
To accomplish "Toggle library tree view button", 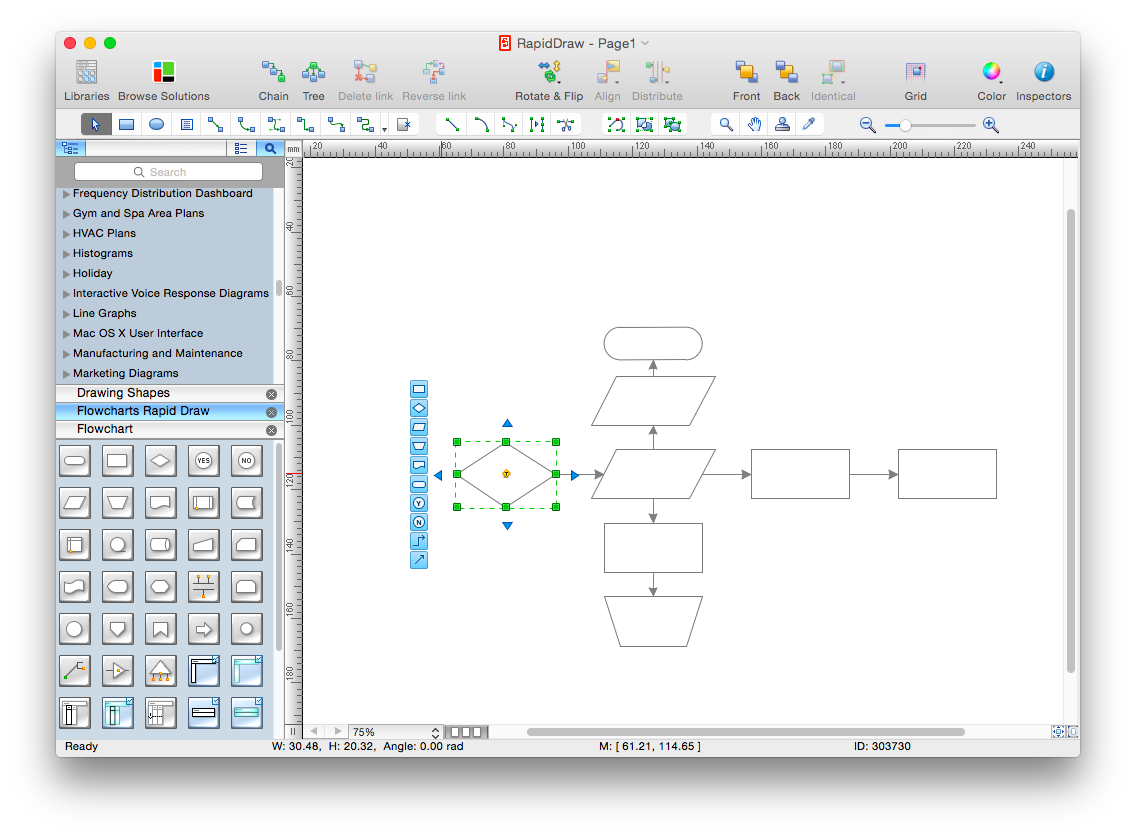I will click(x=71, y=149).
